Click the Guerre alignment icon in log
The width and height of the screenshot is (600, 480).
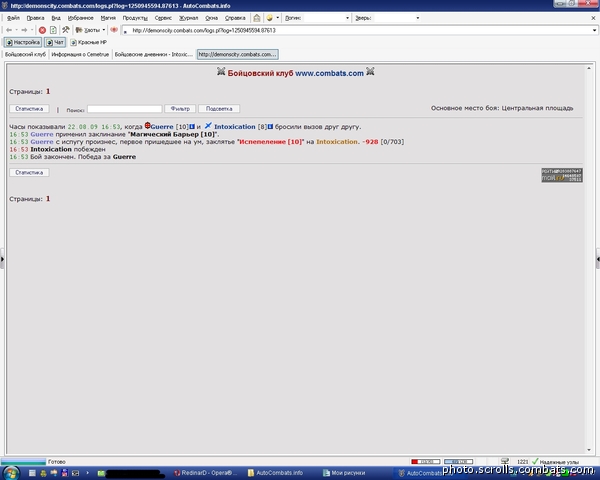(147, 126)
